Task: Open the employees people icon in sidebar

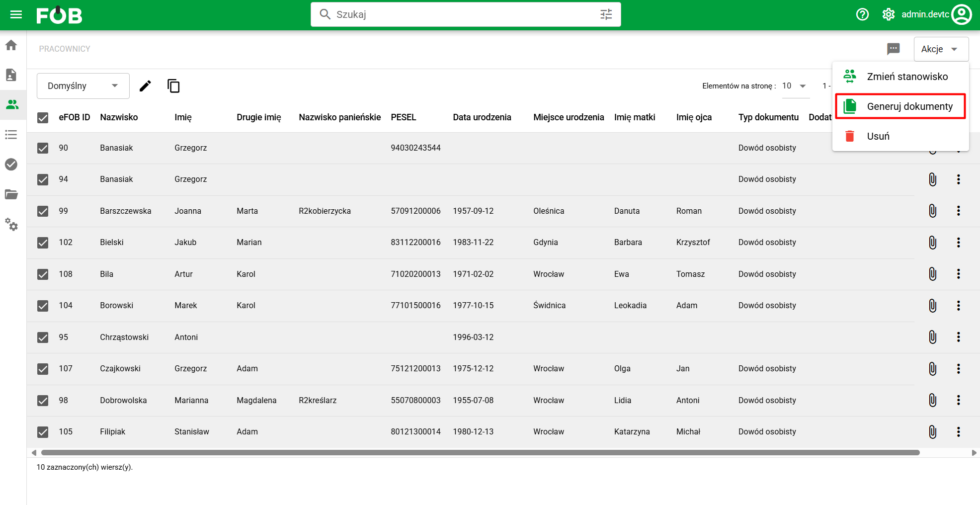Action: coord(12,104)
